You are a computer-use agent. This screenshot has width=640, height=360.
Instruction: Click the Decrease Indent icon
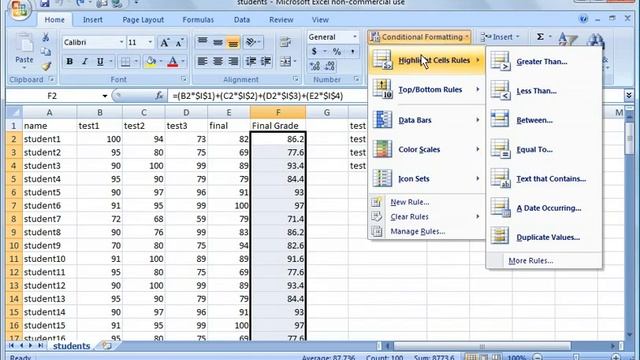(251, 62)
